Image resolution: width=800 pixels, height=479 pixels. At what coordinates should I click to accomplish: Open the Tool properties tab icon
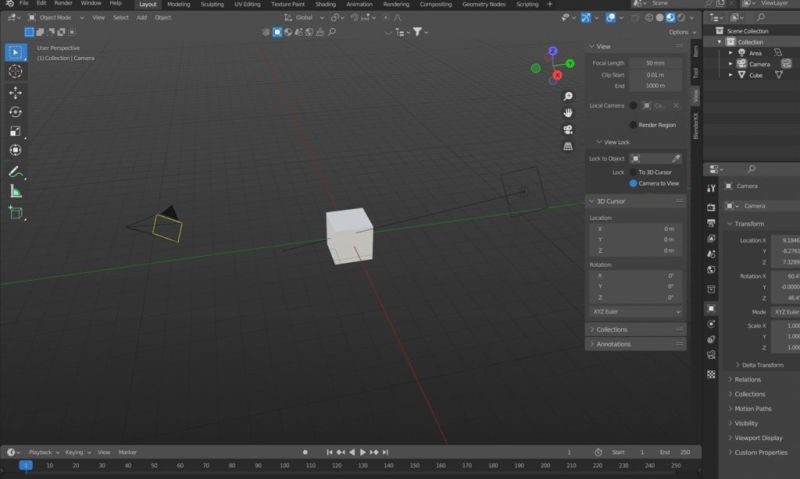[x=711, y=188]
